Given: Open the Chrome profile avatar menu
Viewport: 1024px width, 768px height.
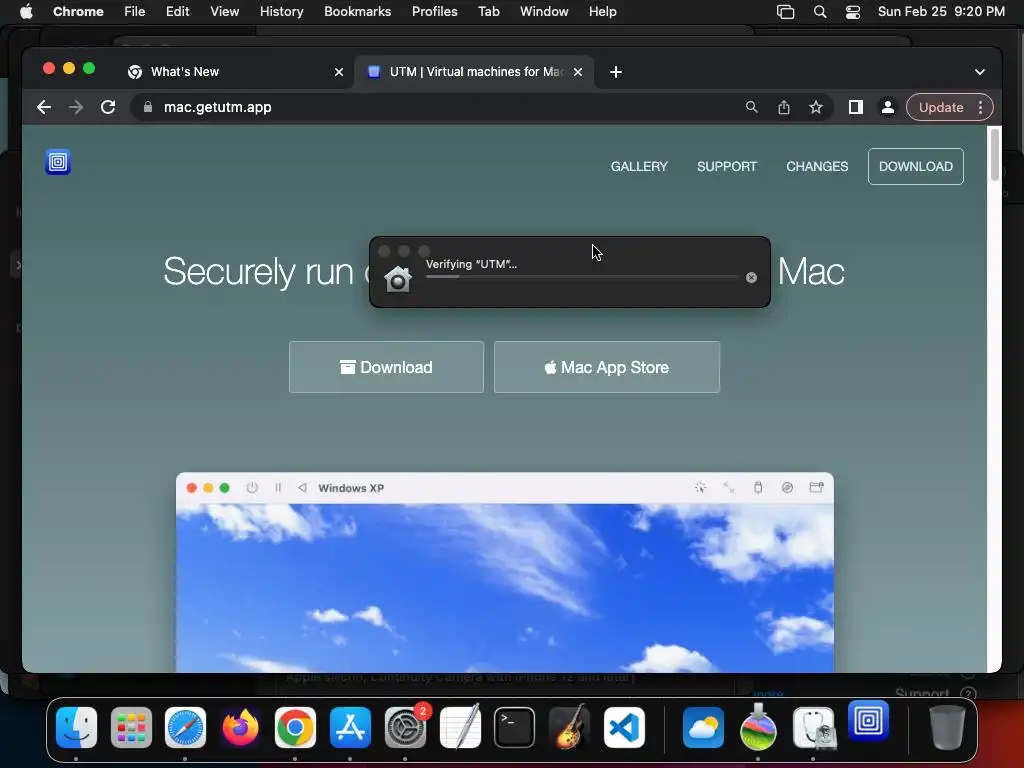Looking at the screenshot, I should tap(888, 107).
